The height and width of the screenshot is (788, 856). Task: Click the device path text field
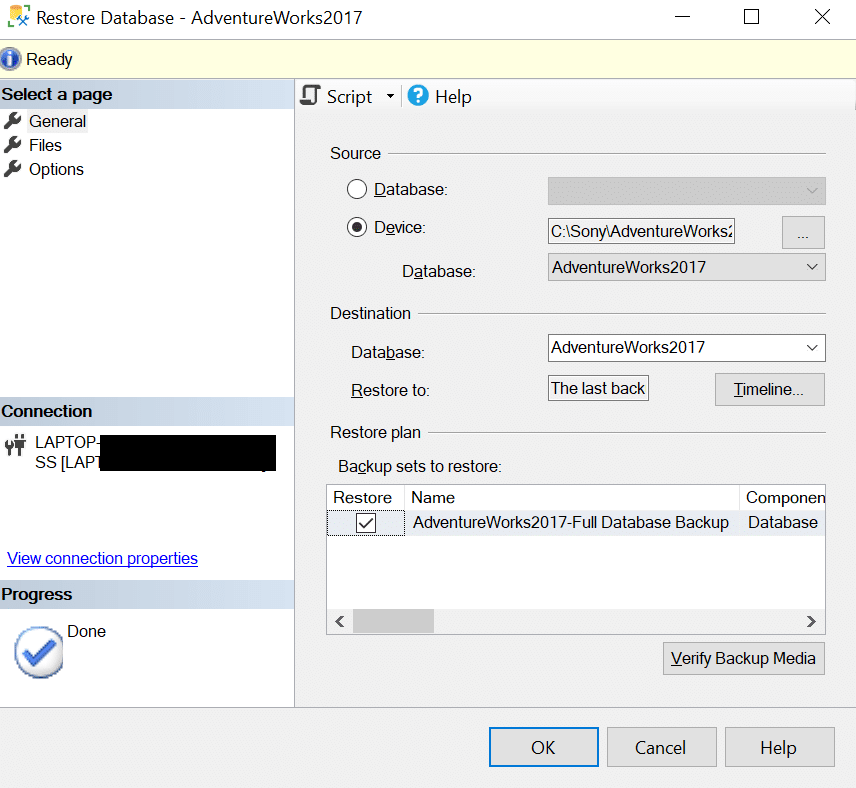tap(641, 231)
